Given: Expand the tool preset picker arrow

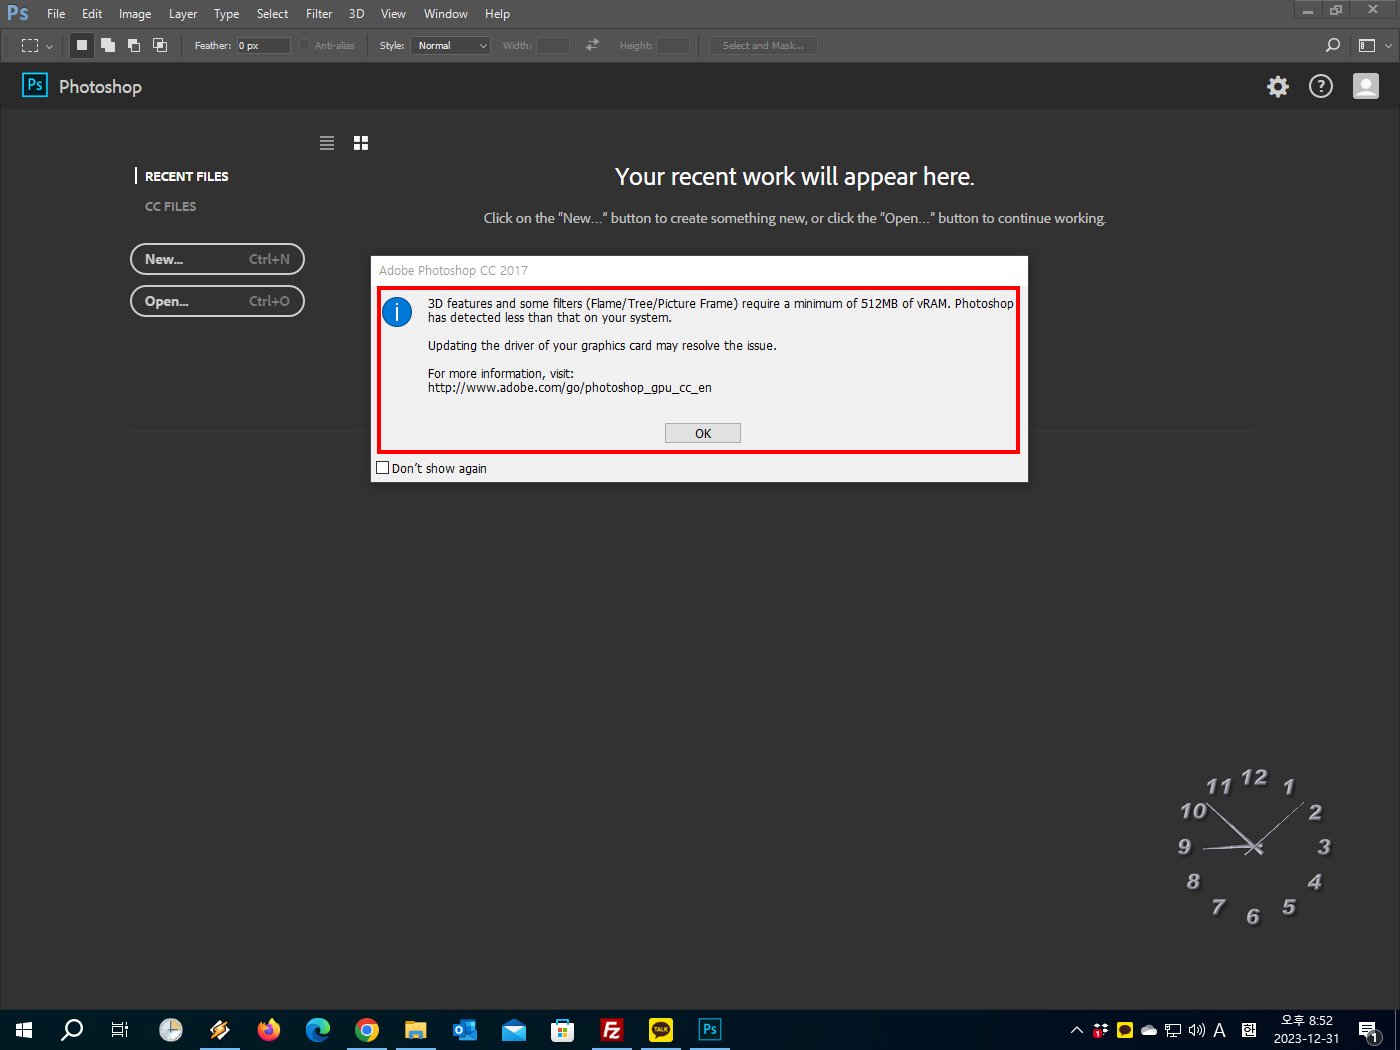Looking at the screenshot, I should click(49, 46).
